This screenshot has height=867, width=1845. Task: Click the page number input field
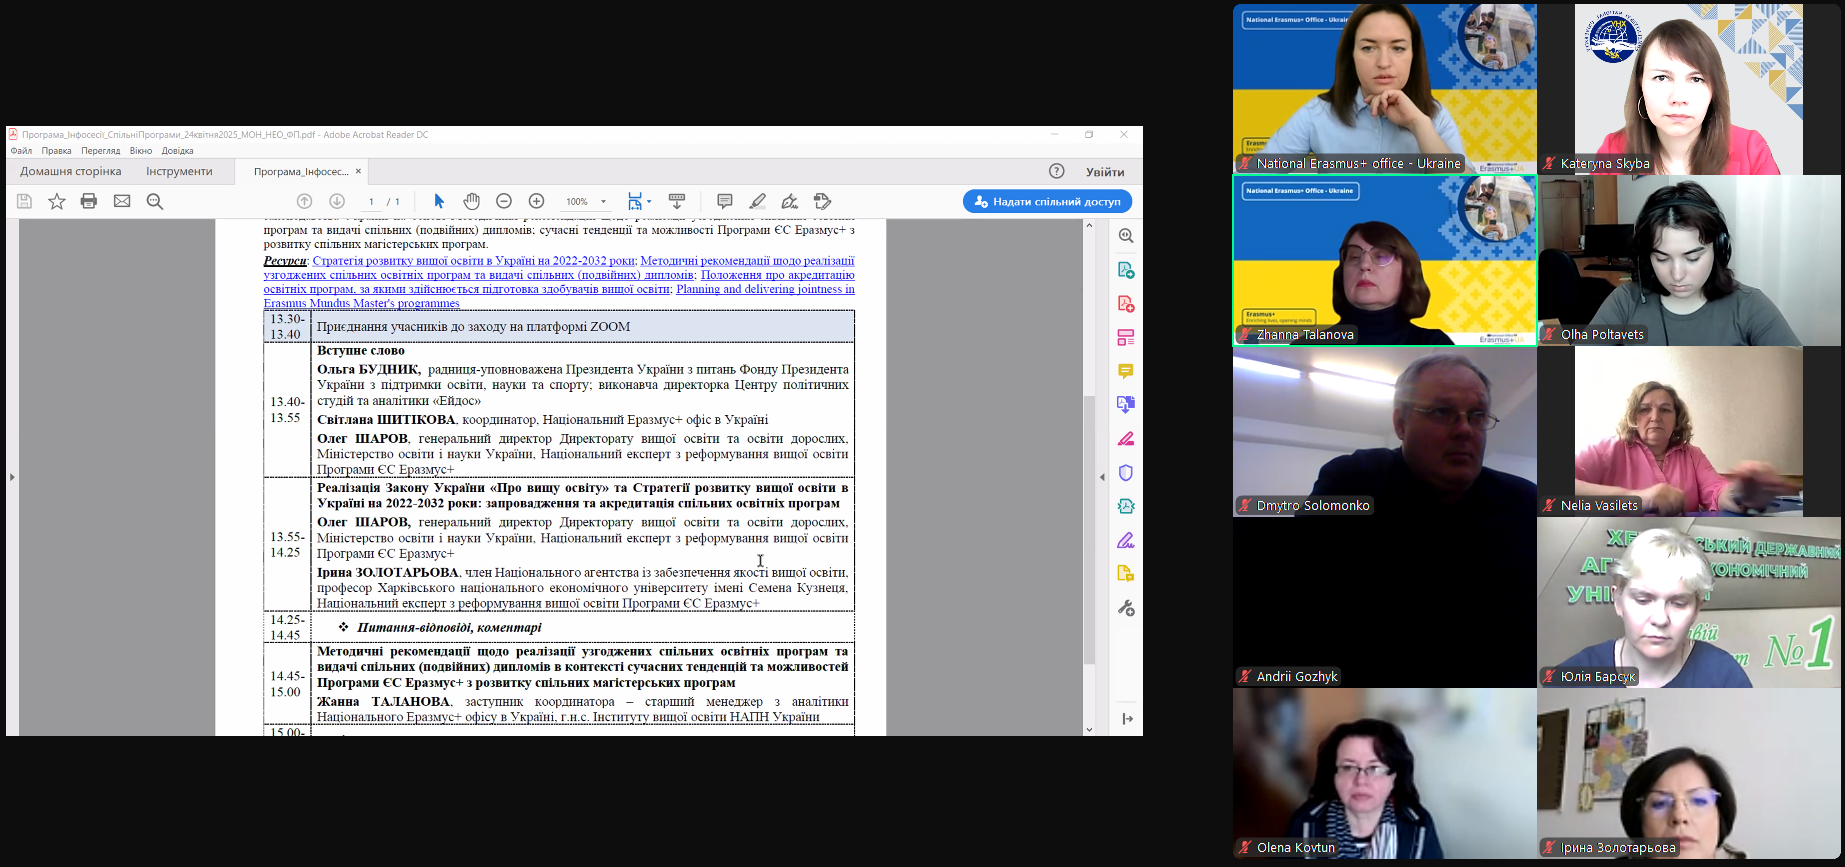[371, 202]
